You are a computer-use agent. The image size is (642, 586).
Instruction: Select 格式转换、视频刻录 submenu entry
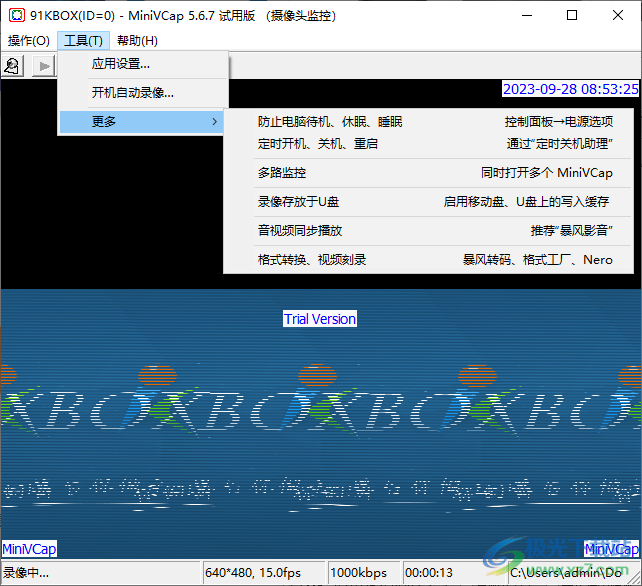(428, 260)
